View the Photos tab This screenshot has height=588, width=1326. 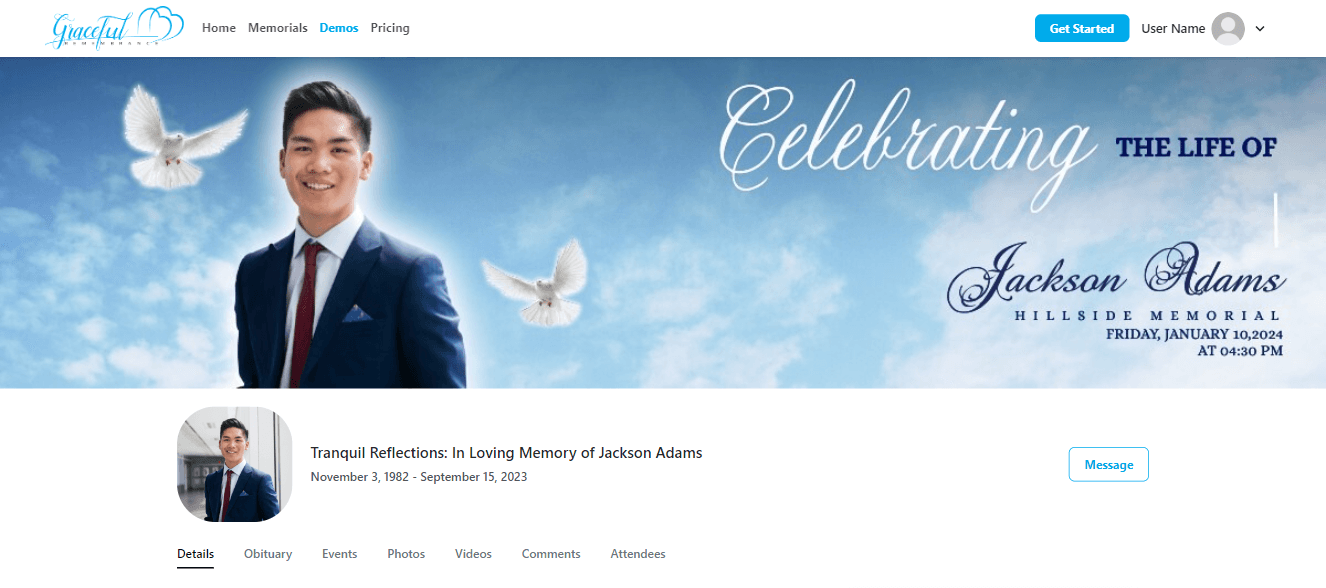coord(406,554)
